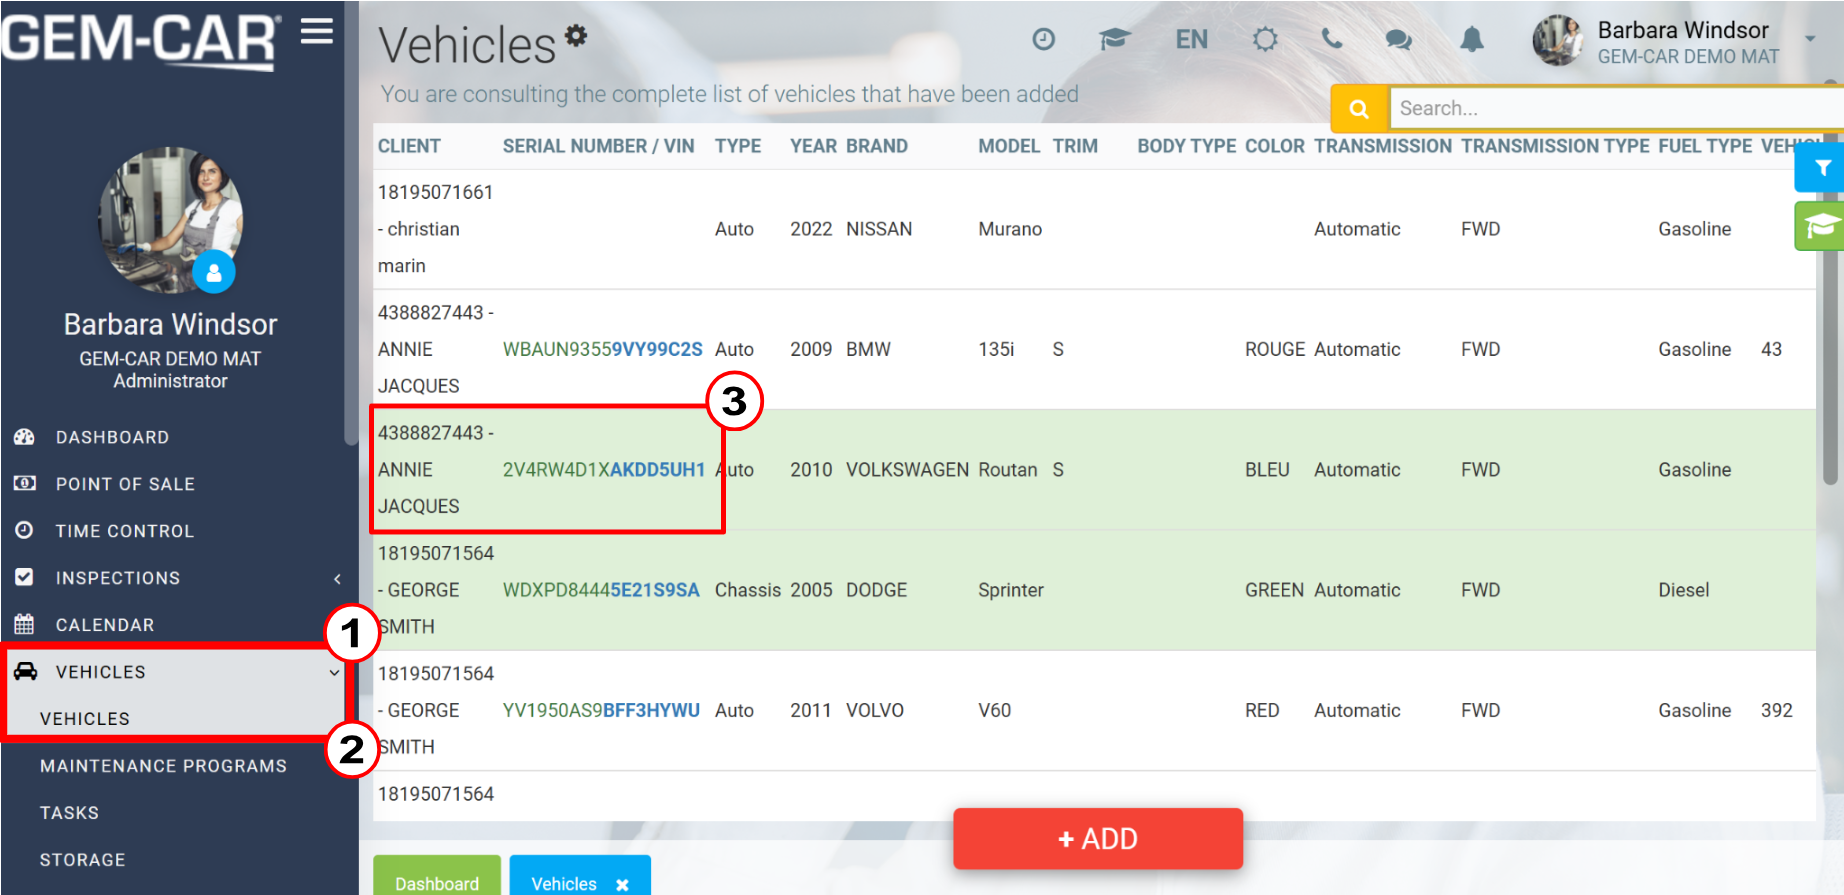Click the Inspections checkmark icon
This screenshot has height=895, width=1844.
tap(24, 578)
